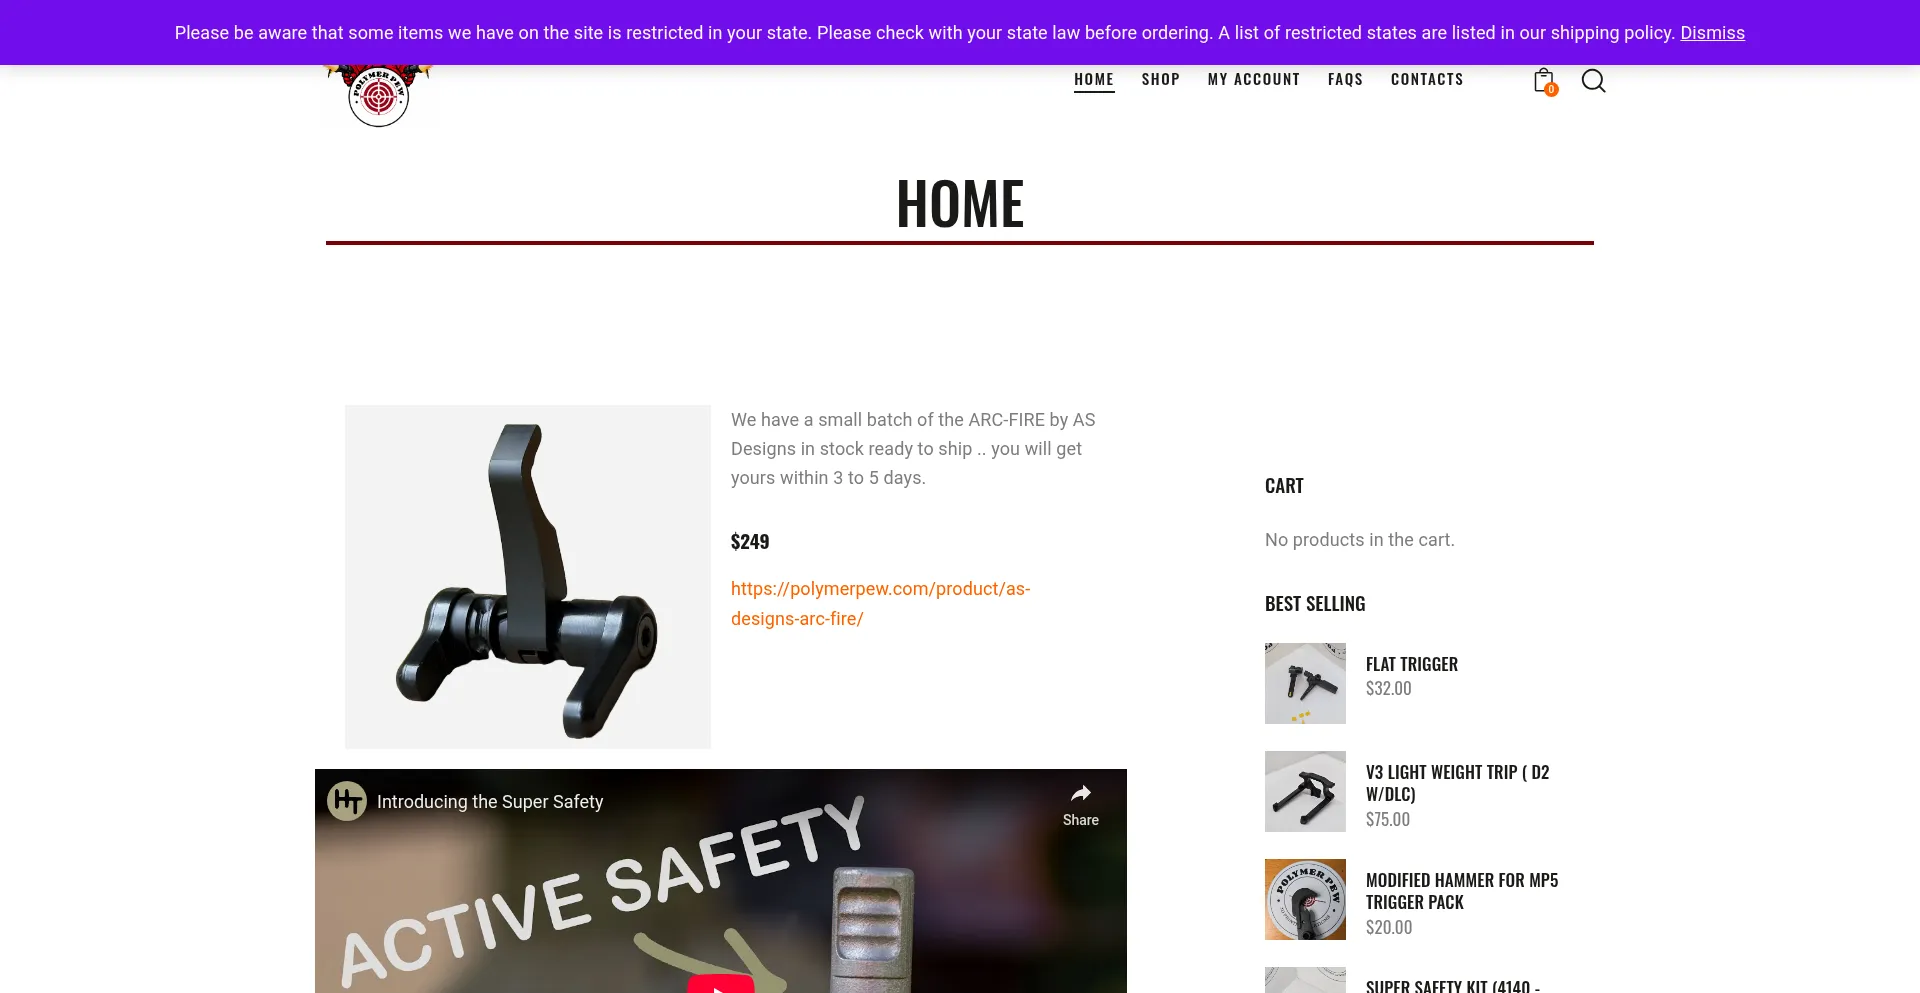
Task: Open the FAQs page
Action: click(x=1345, y=79)
